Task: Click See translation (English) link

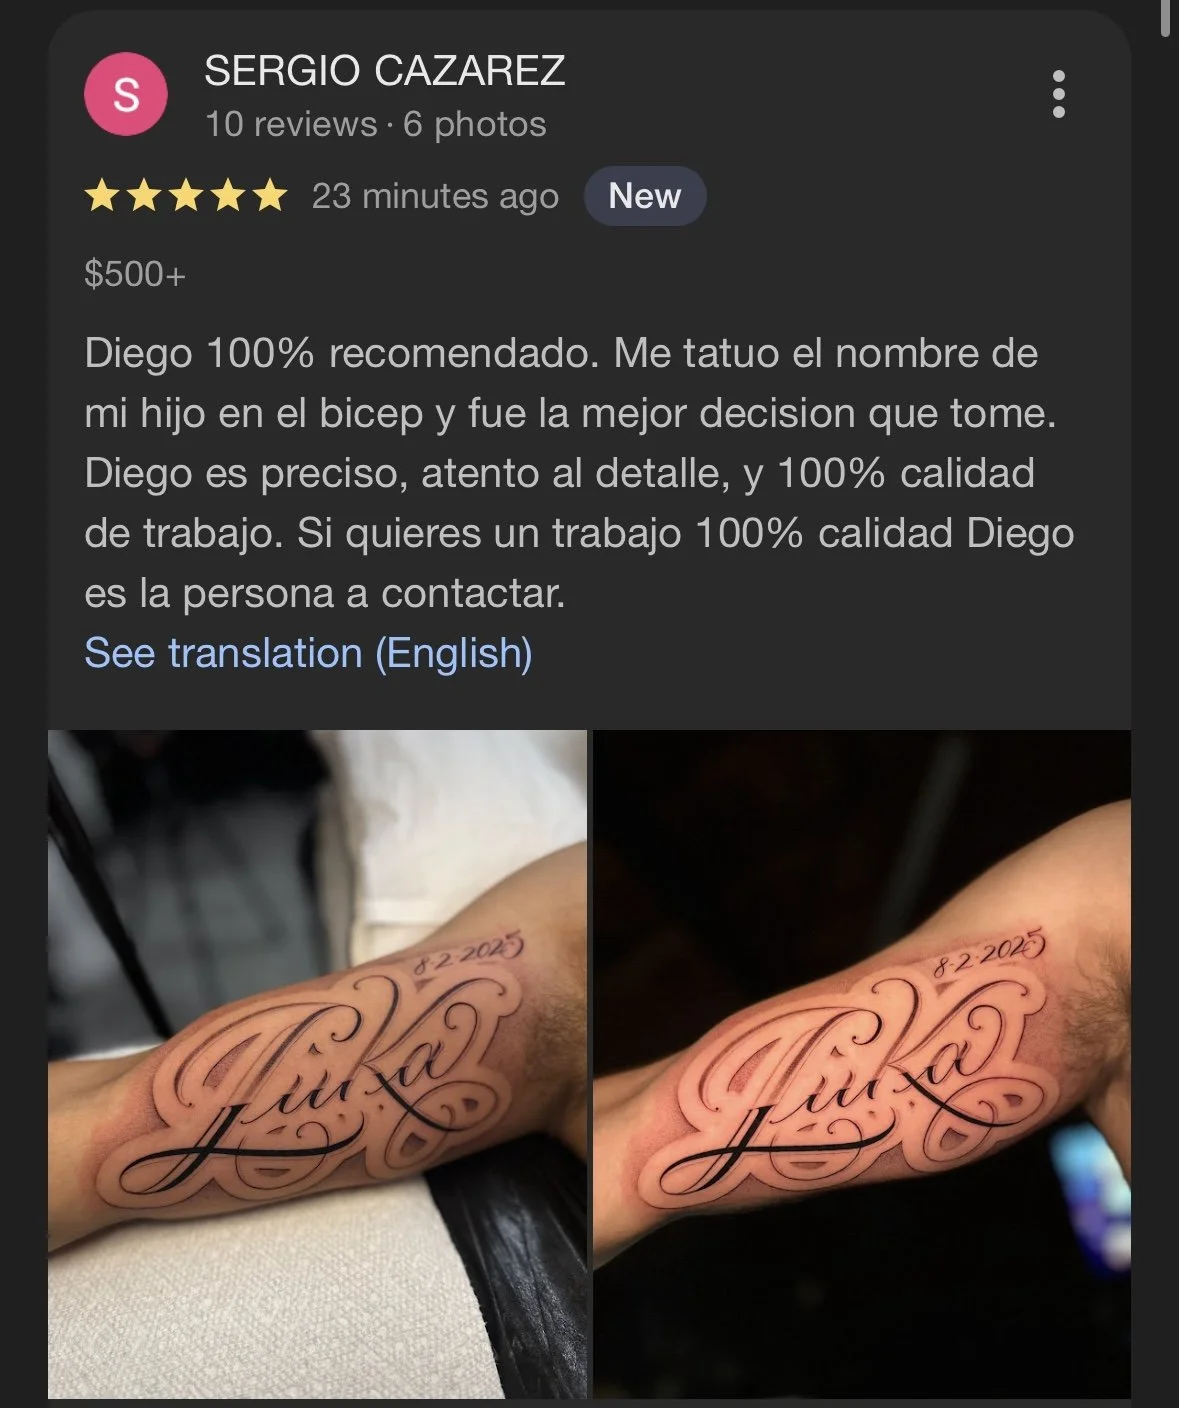Action: tap(308, 653)
